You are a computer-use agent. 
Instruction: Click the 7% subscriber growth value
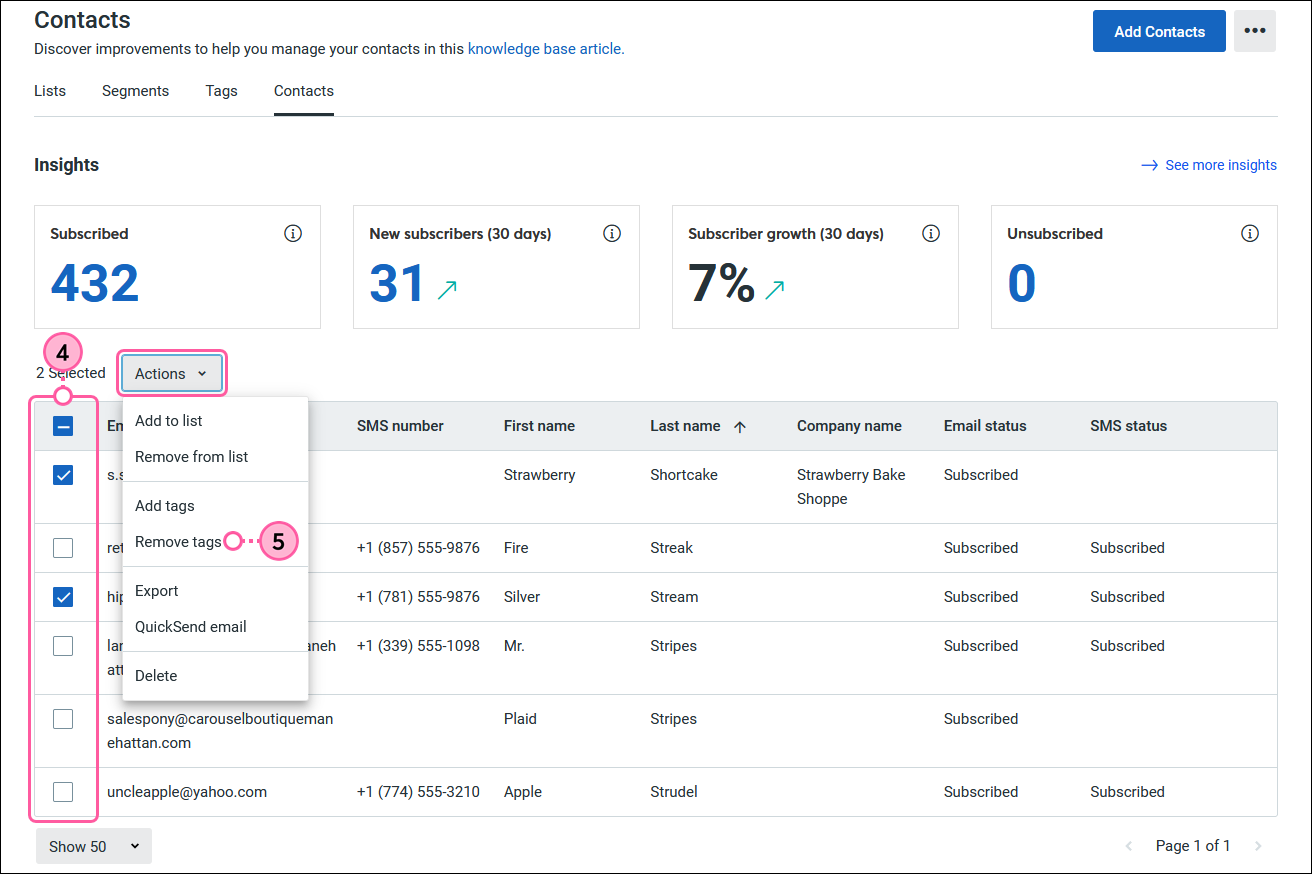(x=721, y=283)
